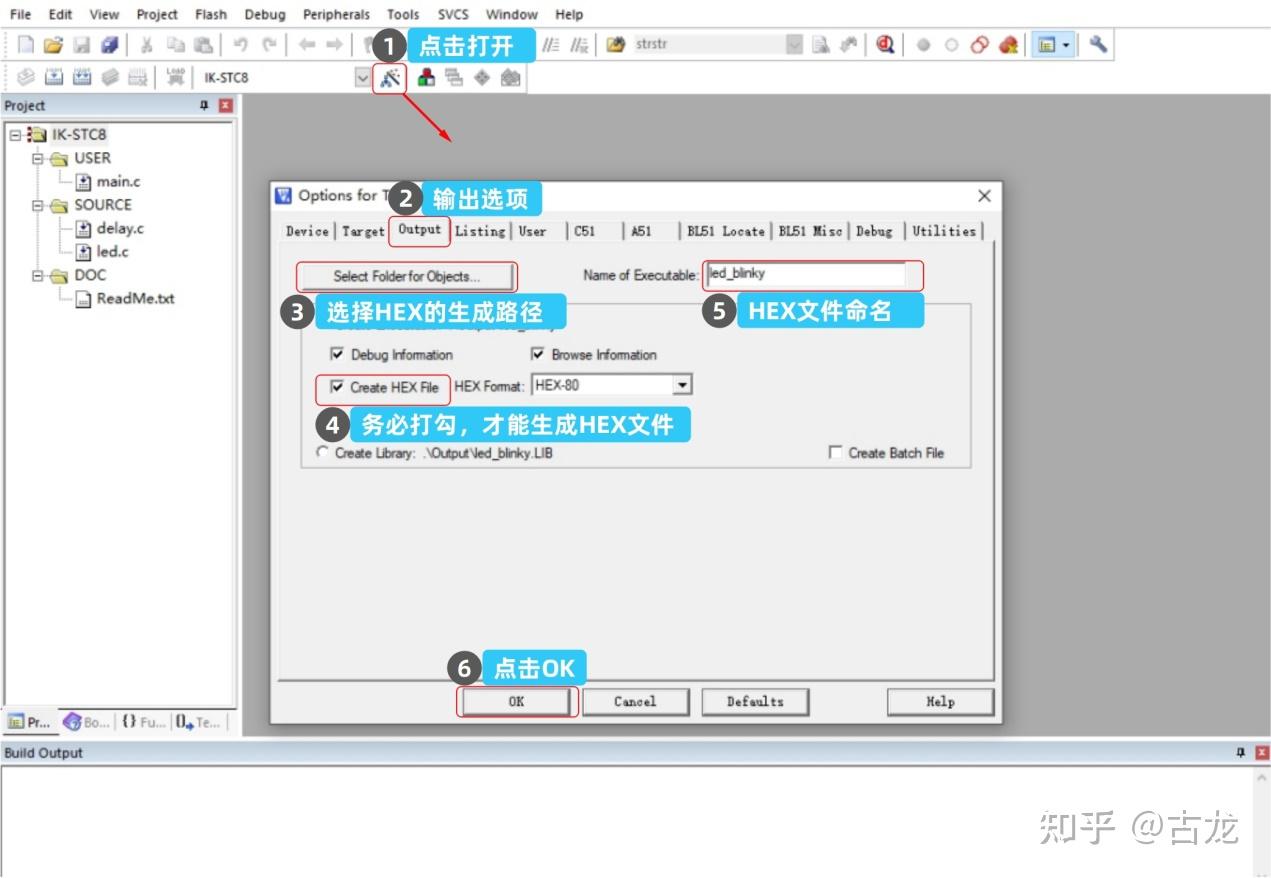1271x878 pixels.
Task: Click the New file icon
Action: [x=26, y=44]
